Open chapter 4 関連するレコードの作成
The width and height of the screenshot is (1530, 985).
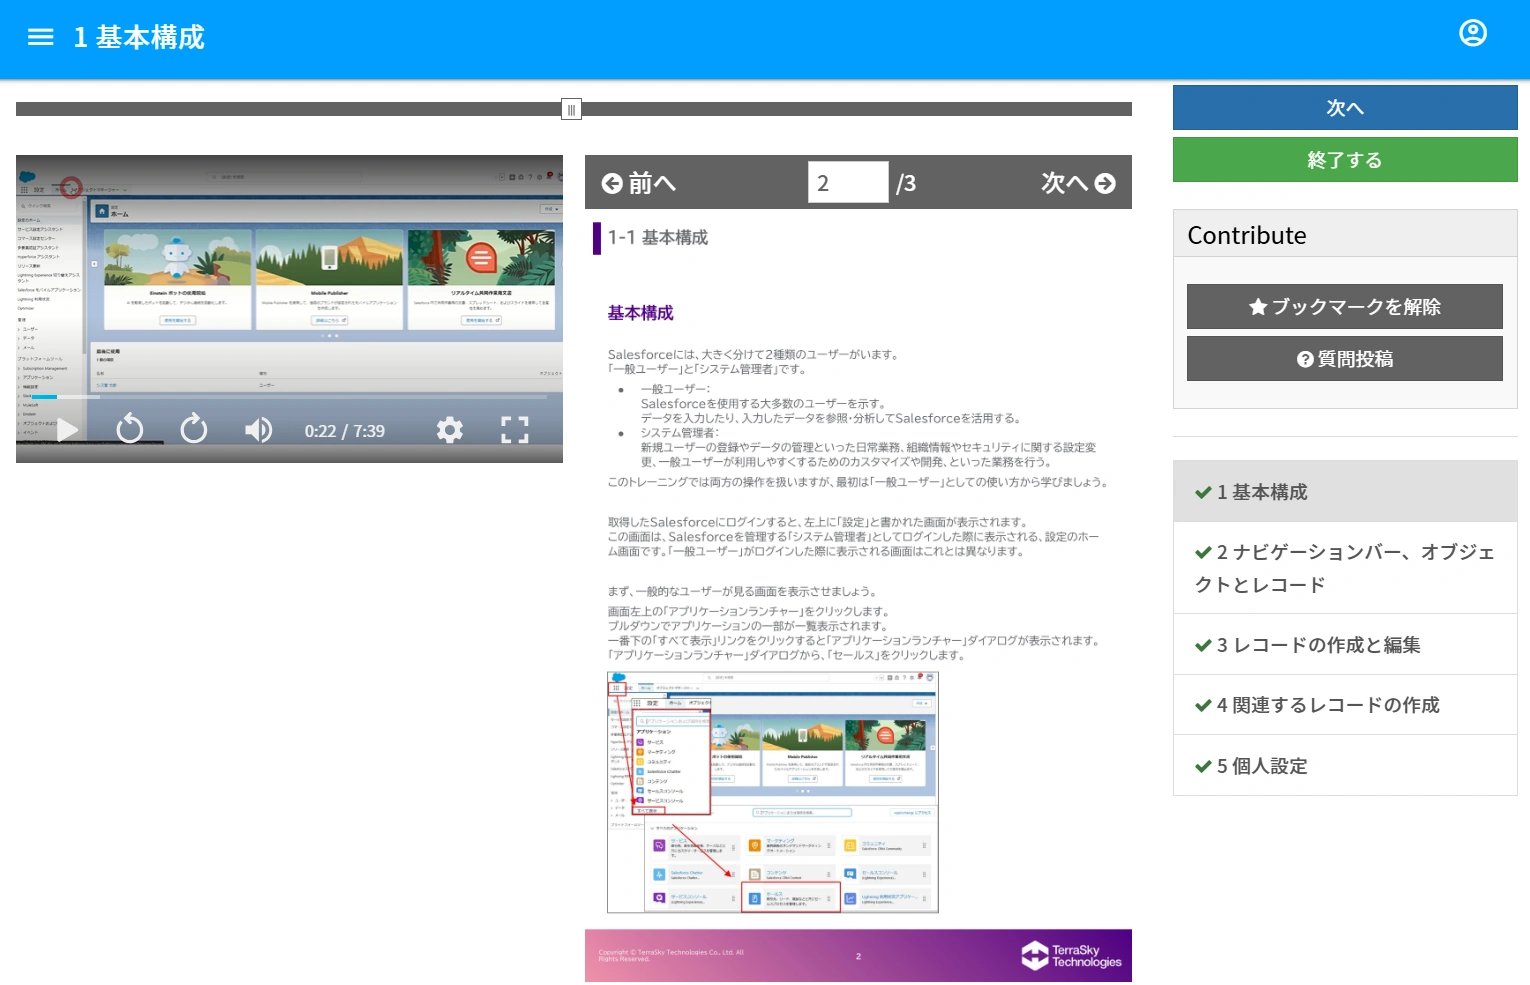coord(1345,705)
